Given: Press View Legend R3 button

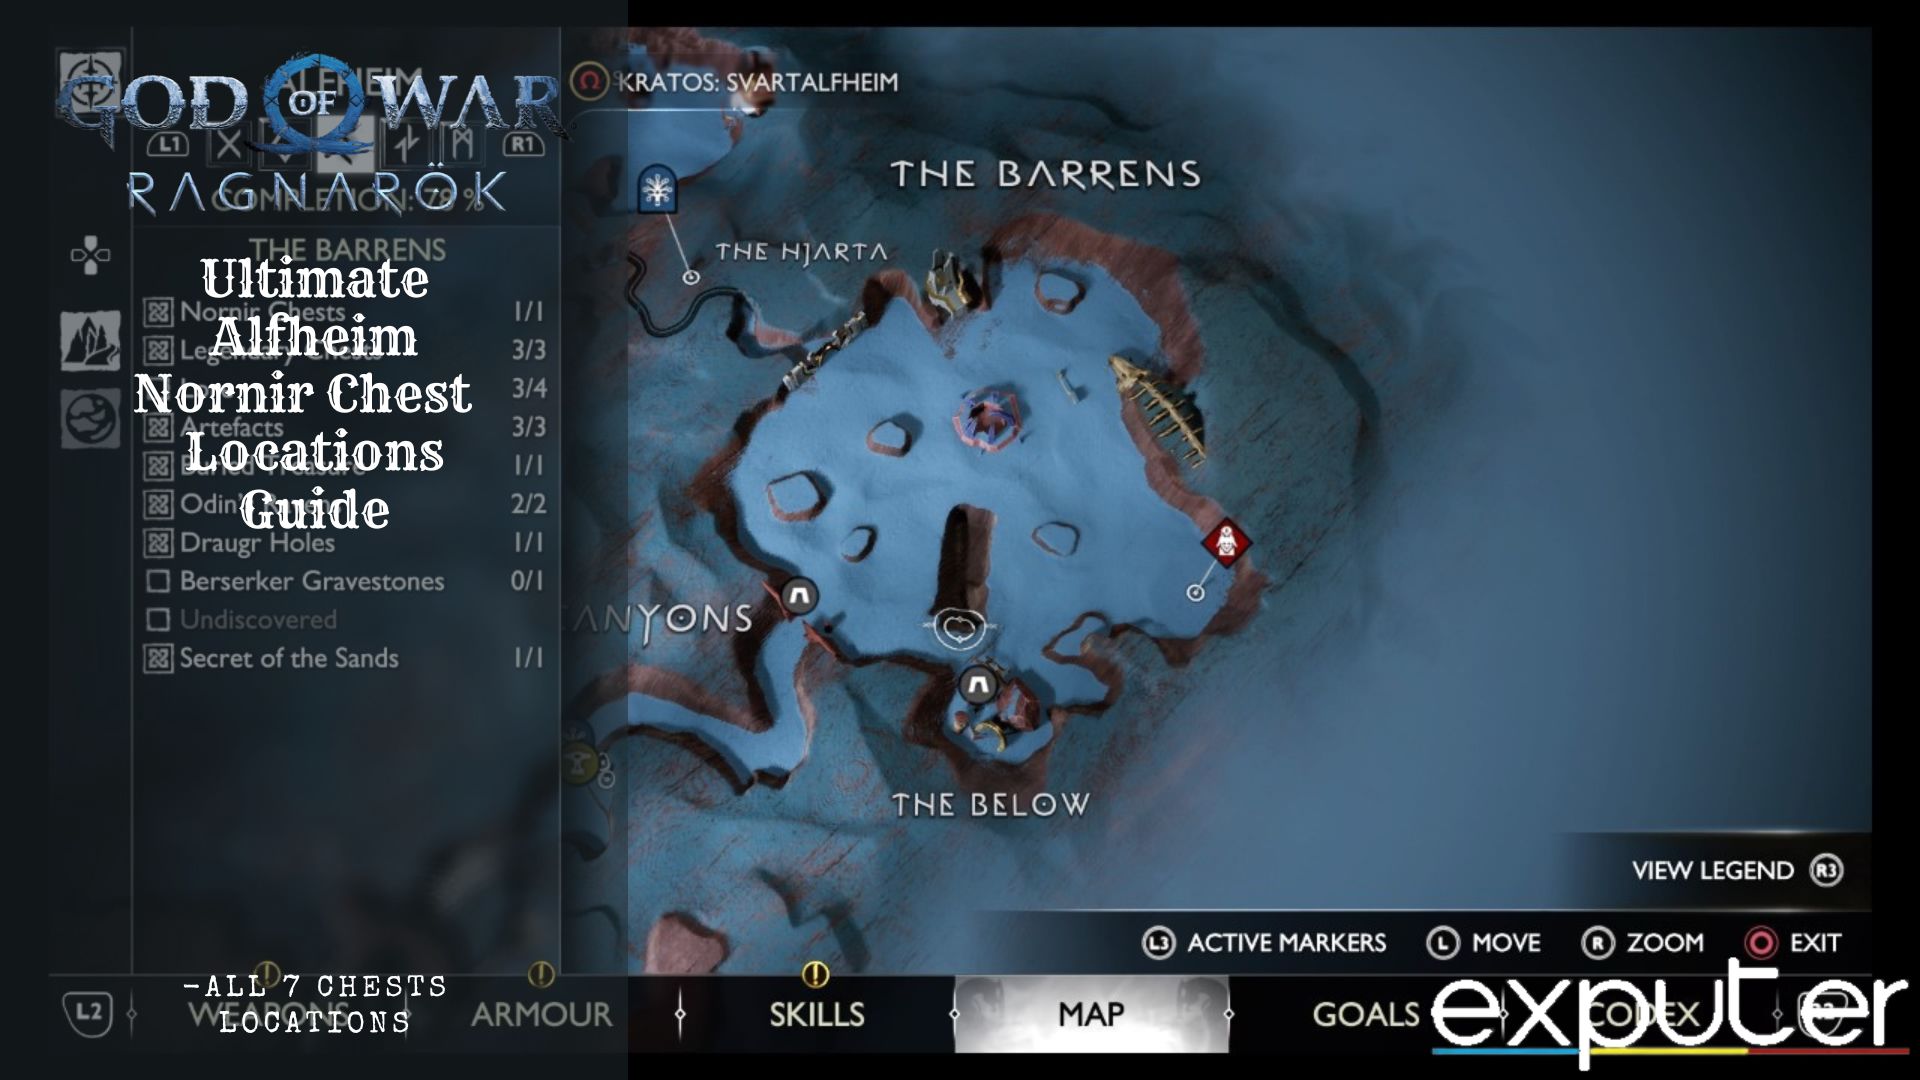Looking at the screenshot, I should click(1710, 869).
